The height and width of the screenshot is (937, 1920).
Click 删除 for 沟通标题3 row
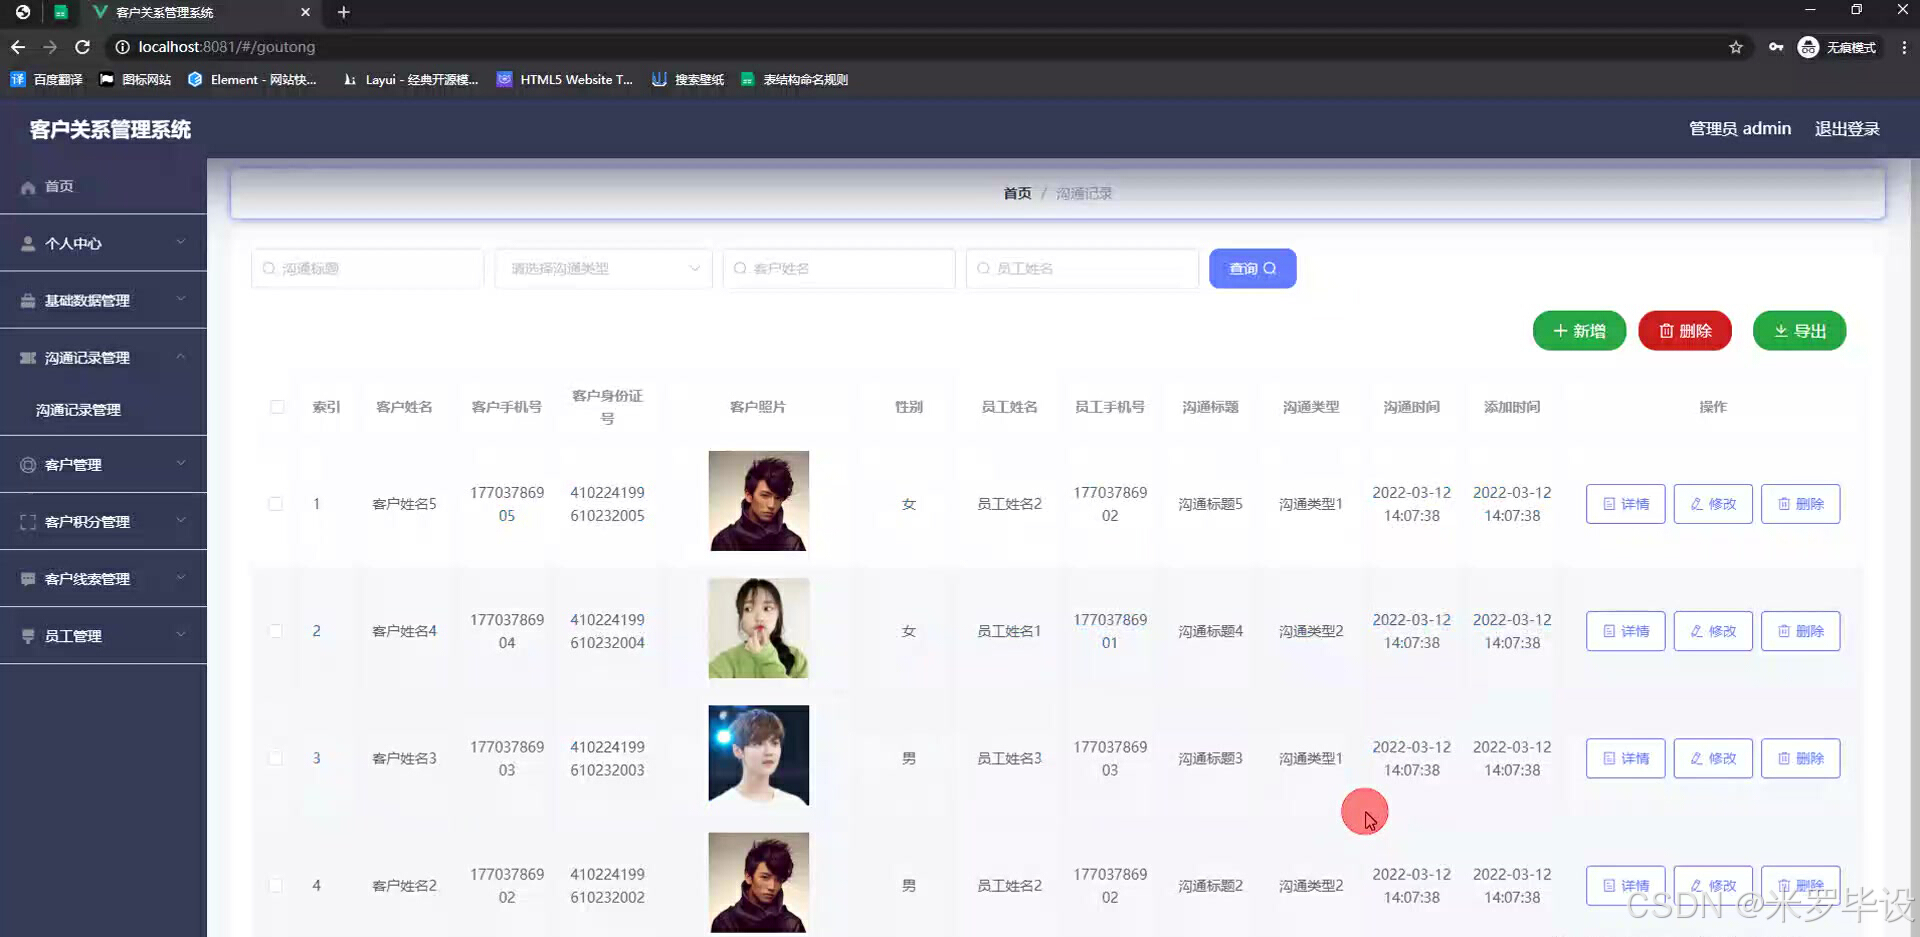pyautogui.click(x=1800, y=758)
